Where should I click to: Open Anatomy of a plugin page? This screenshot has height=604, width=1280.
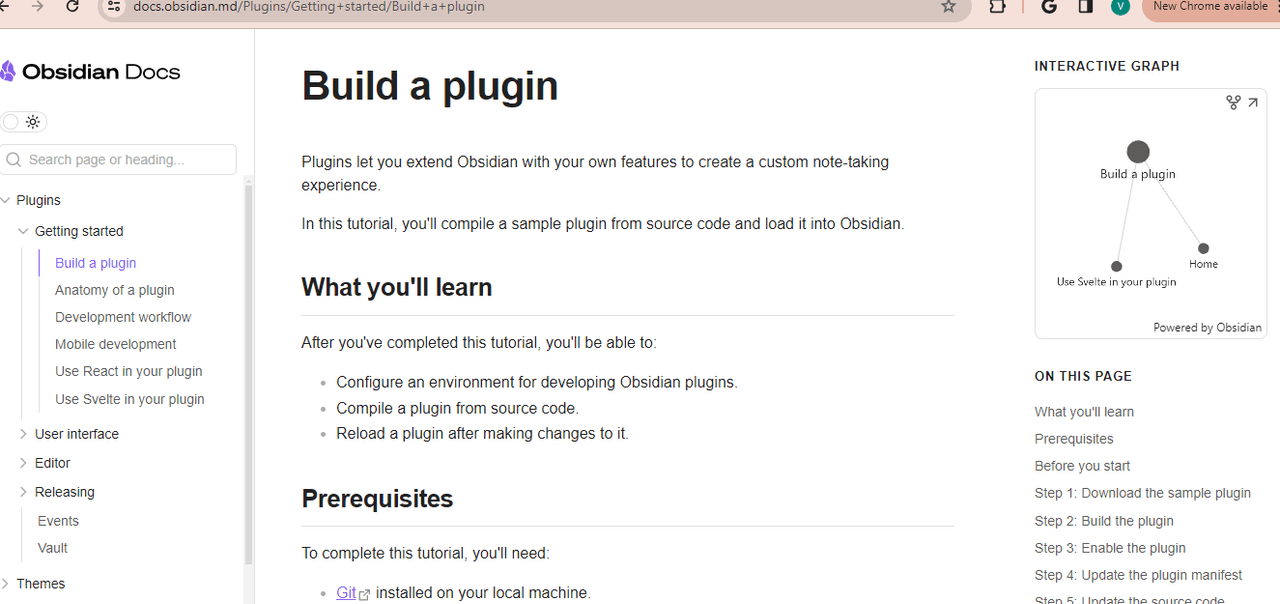click(x=115, y=290)
